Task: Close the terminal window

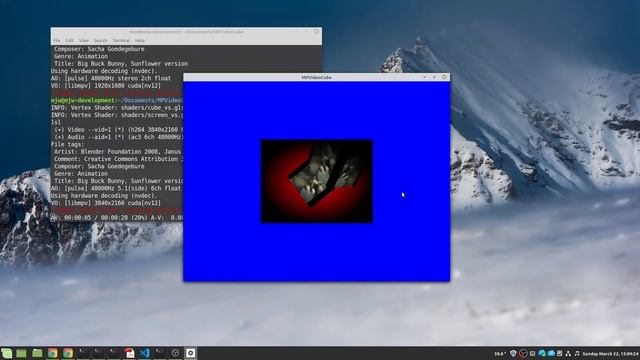Action: point(316,31)
